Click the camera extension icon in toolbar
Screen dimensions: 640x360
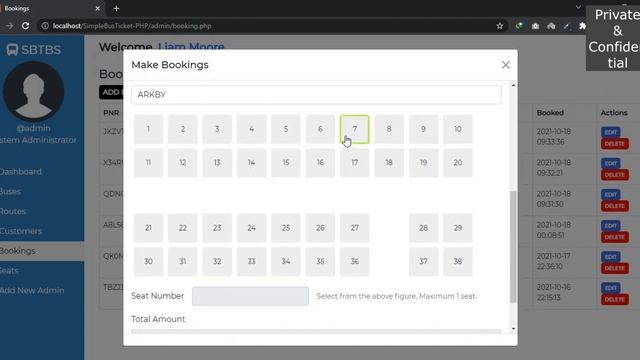pyautogui.click(x=535, y=26)
